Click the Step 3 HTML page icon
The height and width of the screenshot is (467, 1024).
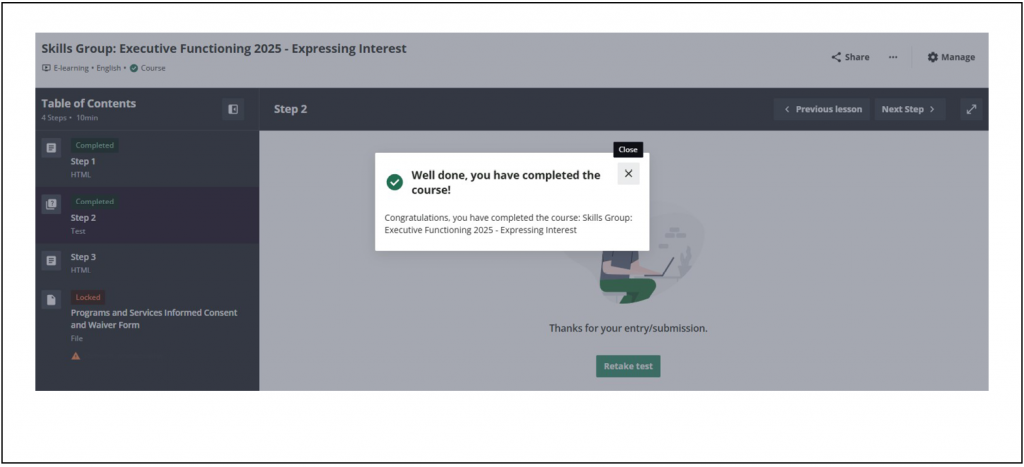click(x=51, y=260)
